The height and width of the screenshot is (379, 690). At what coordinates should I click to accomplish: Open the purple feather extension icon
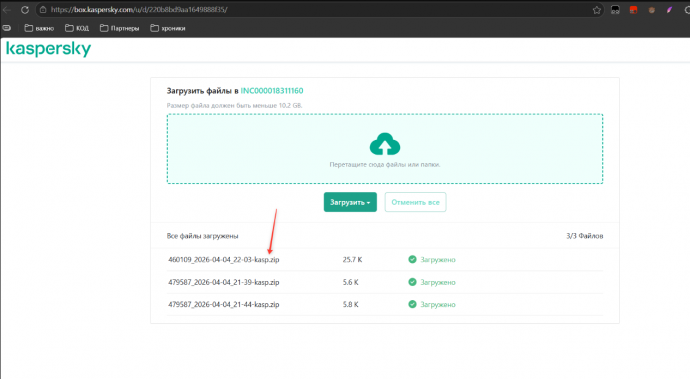click(x=669, y=10)
